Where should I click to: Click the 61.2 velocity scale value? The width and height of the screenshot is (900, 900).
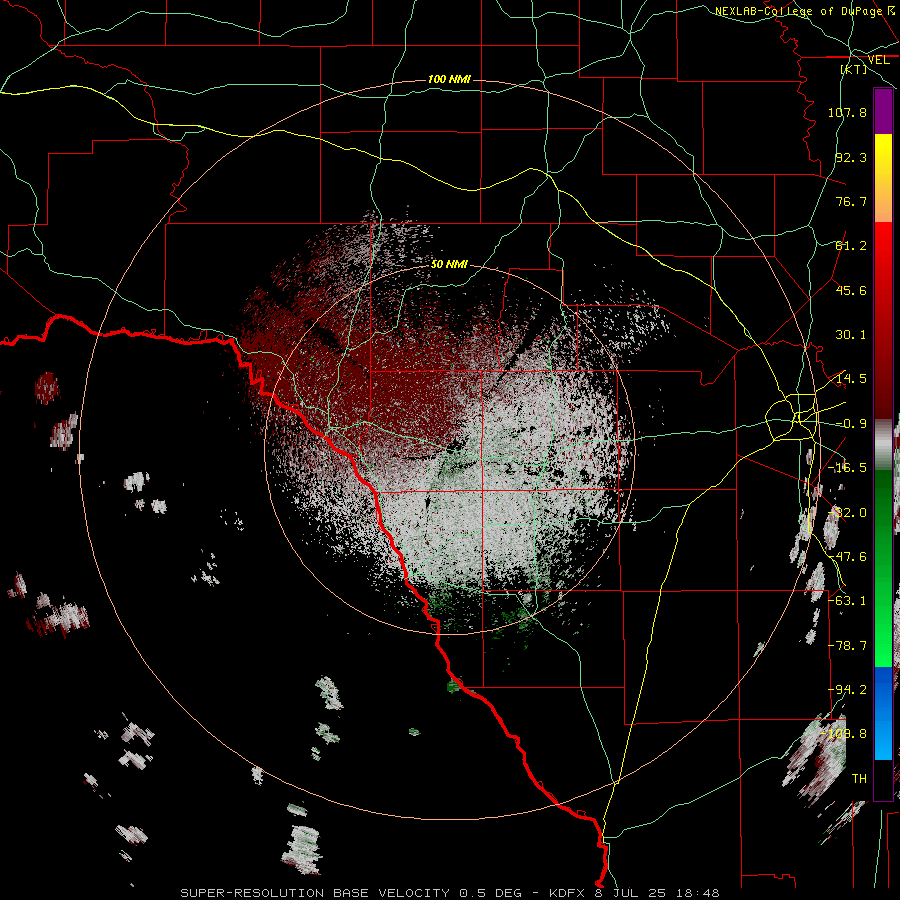click(x=851, y=246)
